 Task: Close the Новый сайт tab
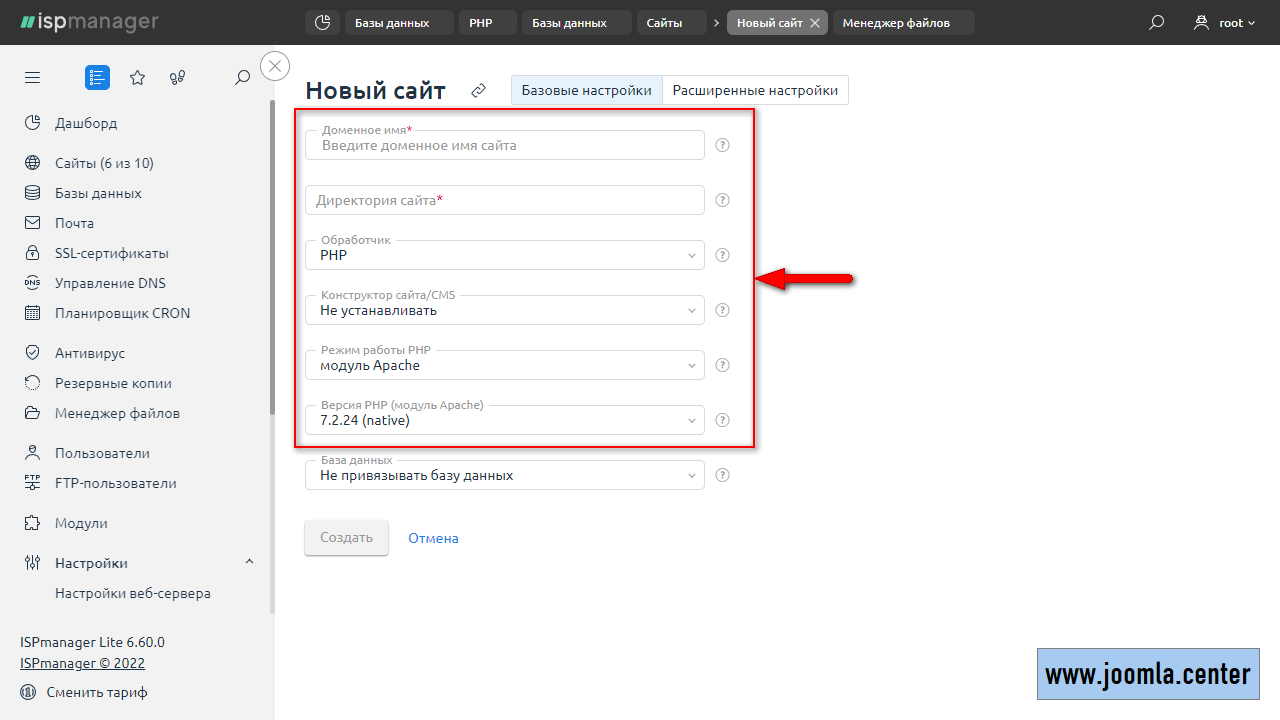coord(815,23)
